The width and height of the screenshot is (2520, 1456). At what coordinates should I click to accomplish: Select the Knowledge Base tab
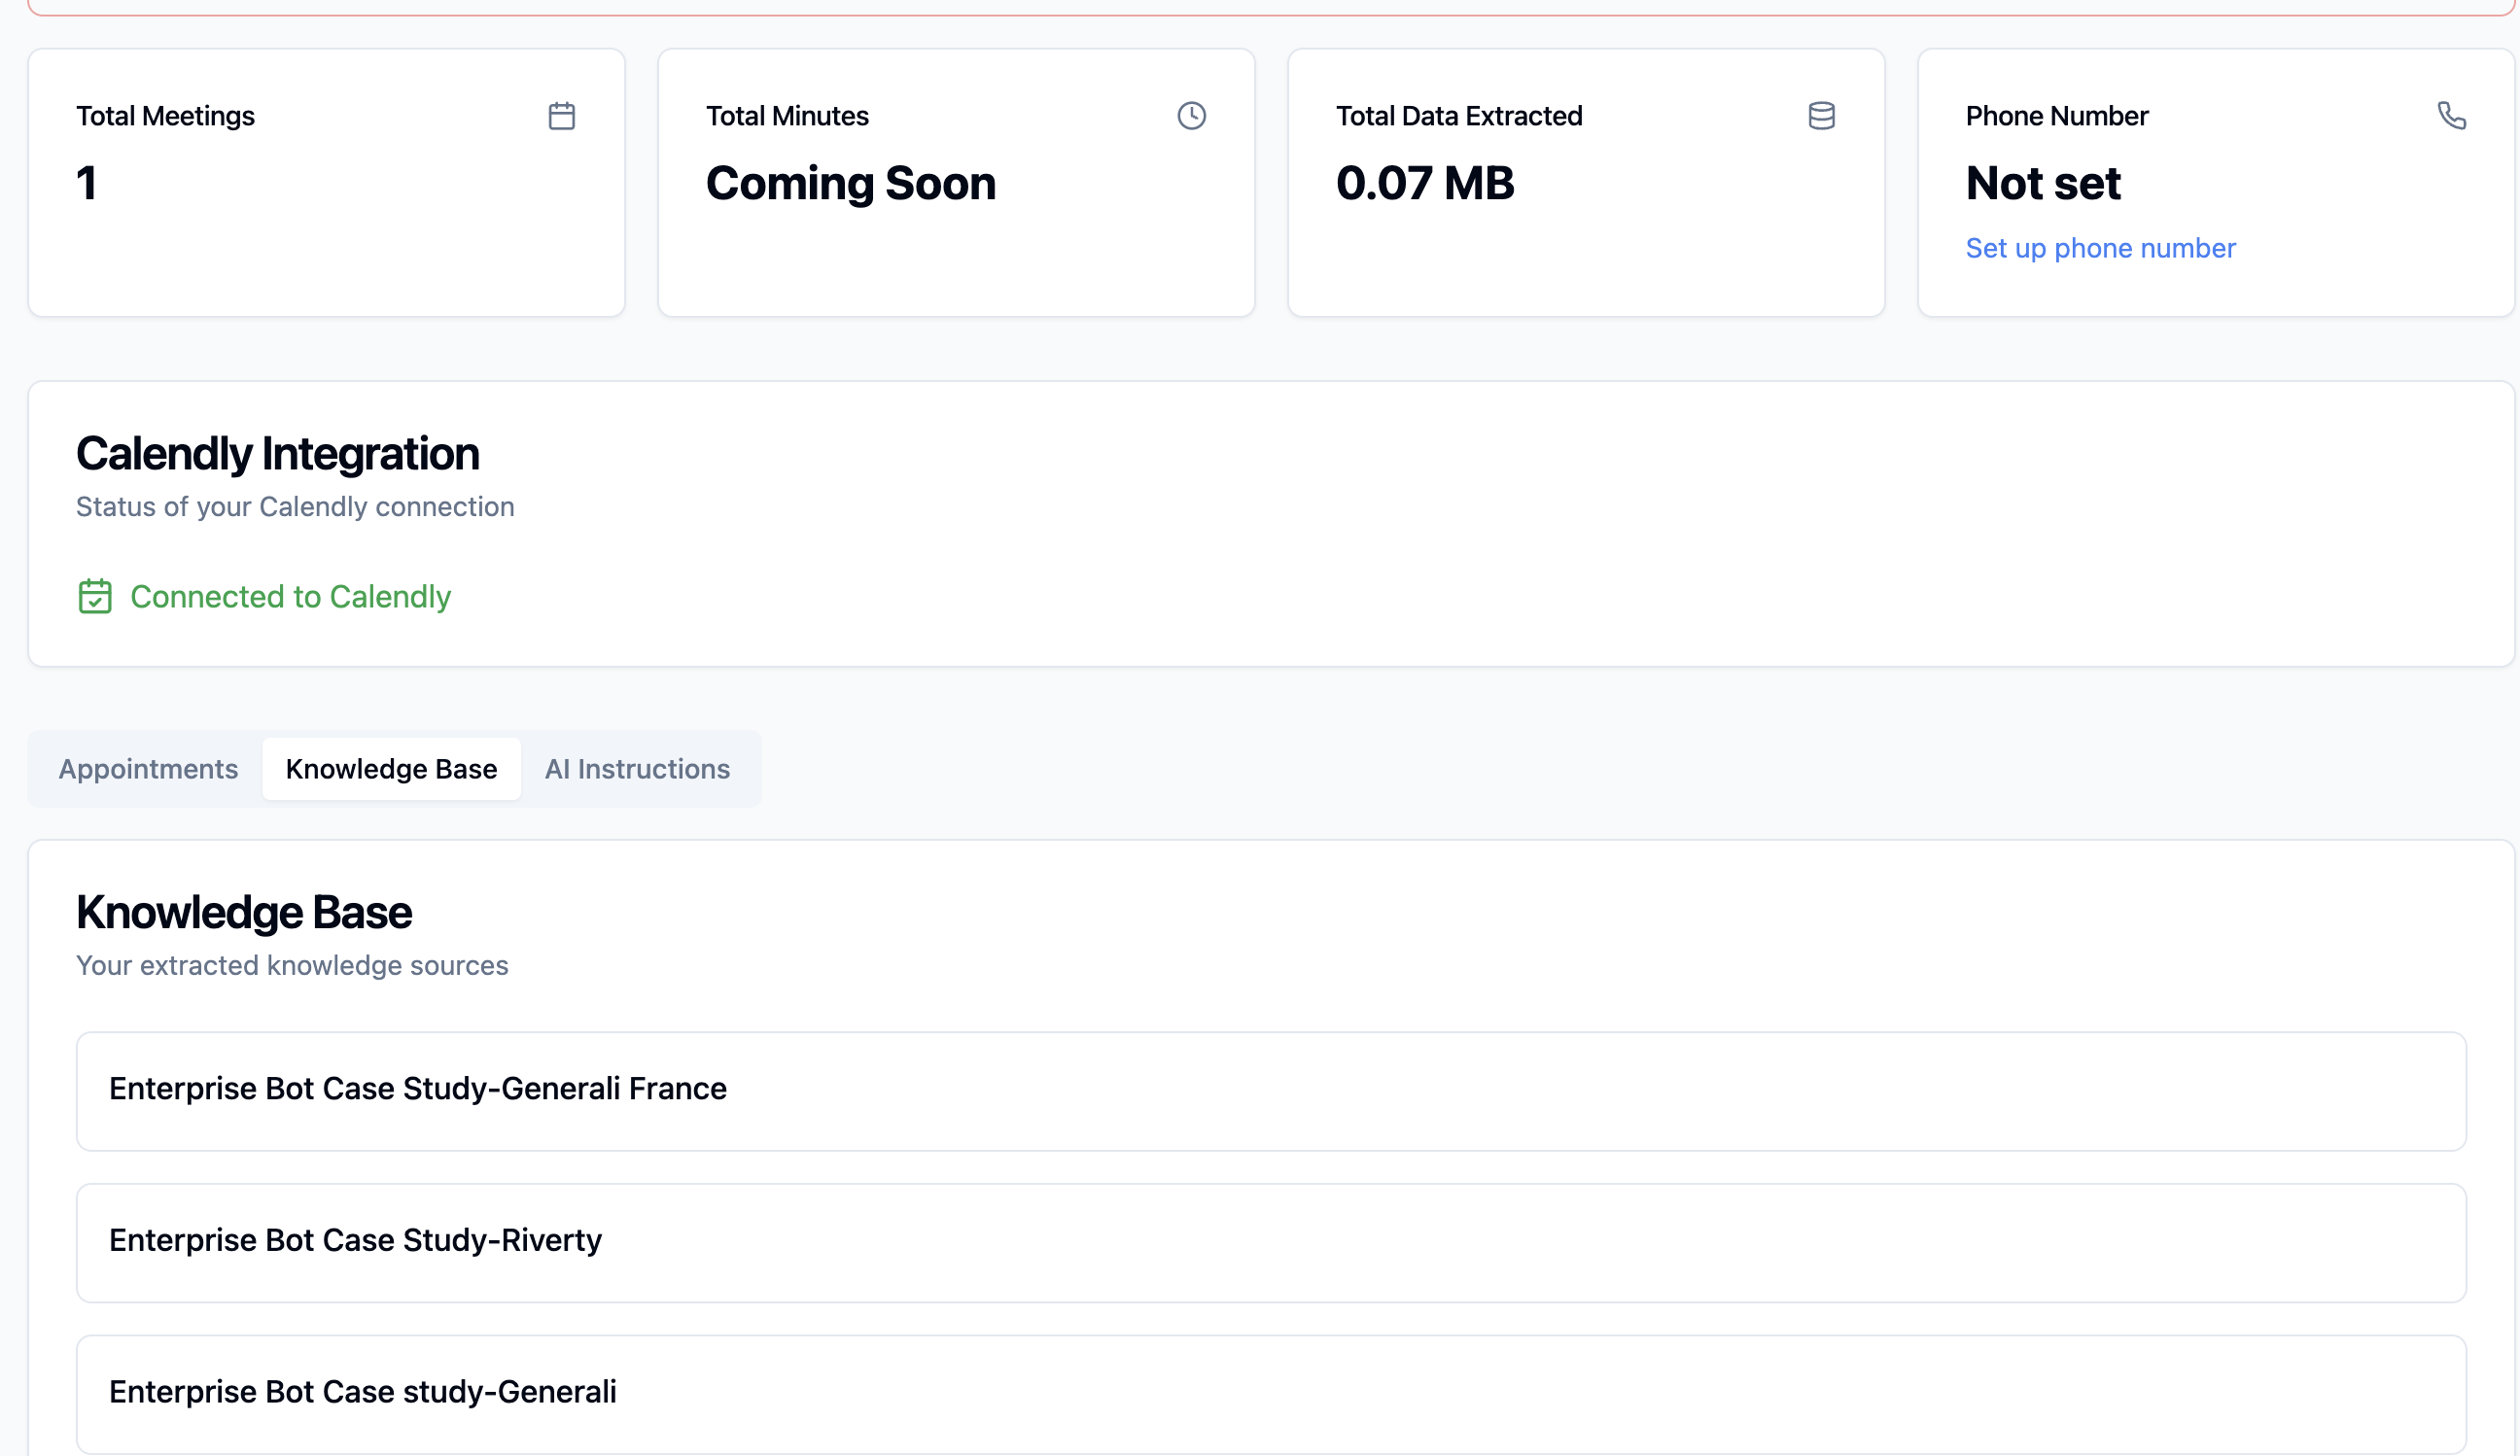391,769
